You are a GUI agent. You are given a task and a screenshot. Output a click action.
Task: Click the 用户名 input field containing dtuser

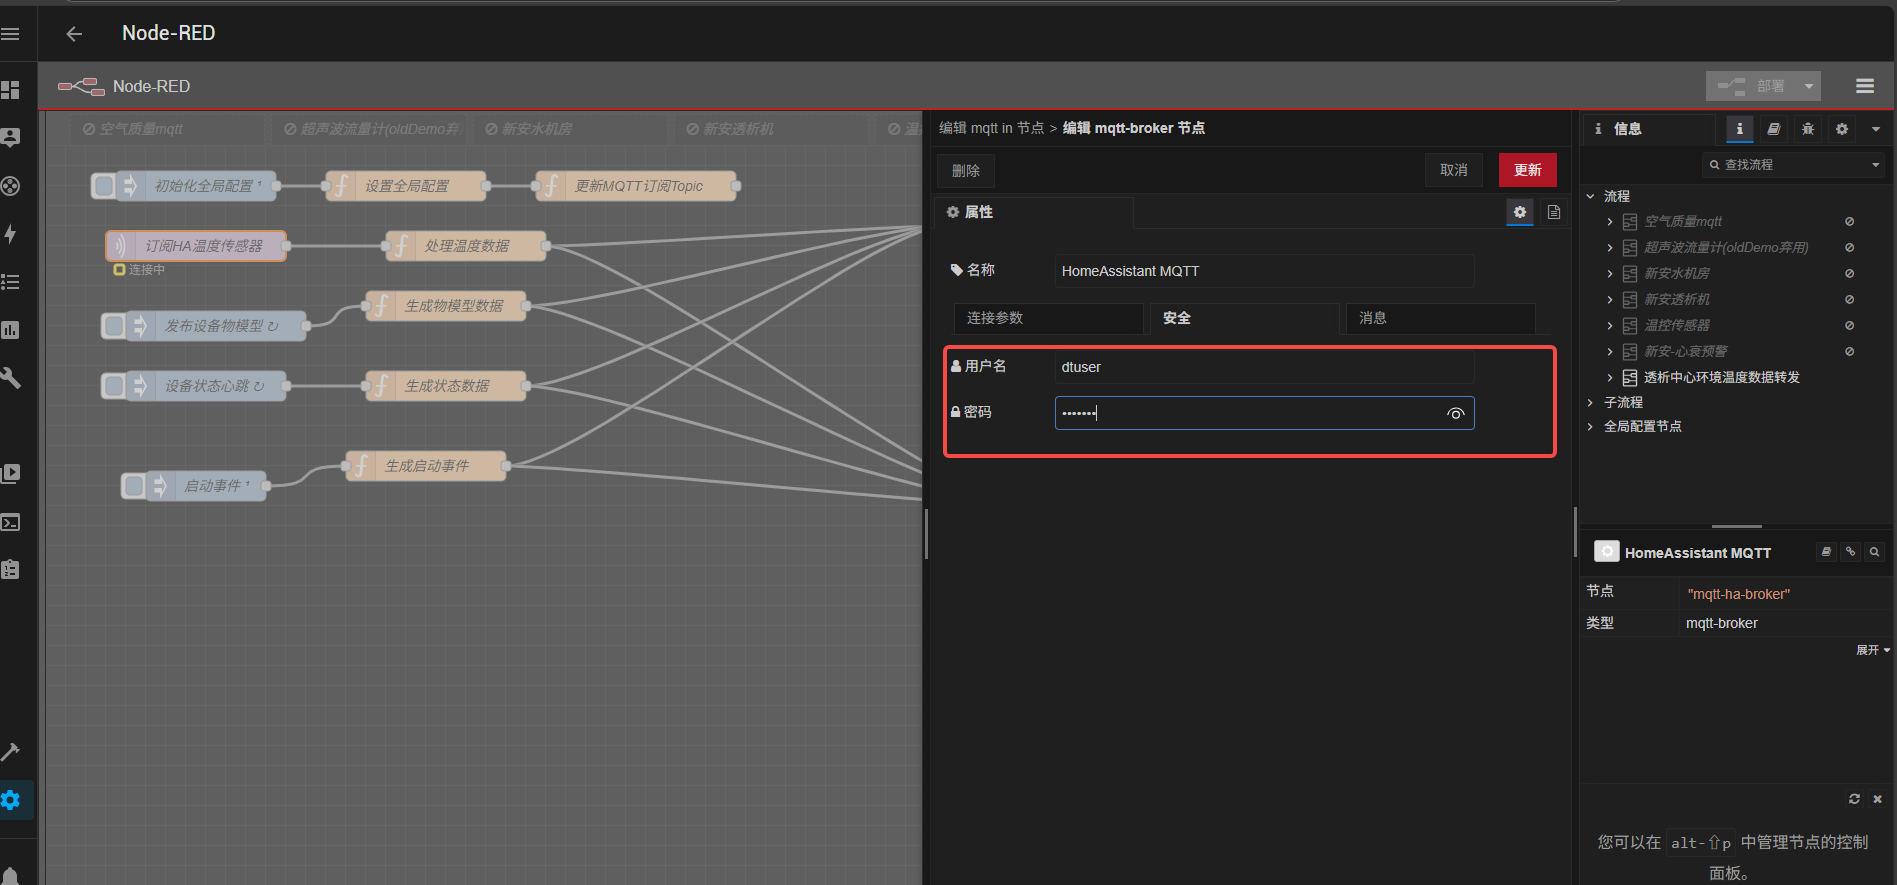1263,367
